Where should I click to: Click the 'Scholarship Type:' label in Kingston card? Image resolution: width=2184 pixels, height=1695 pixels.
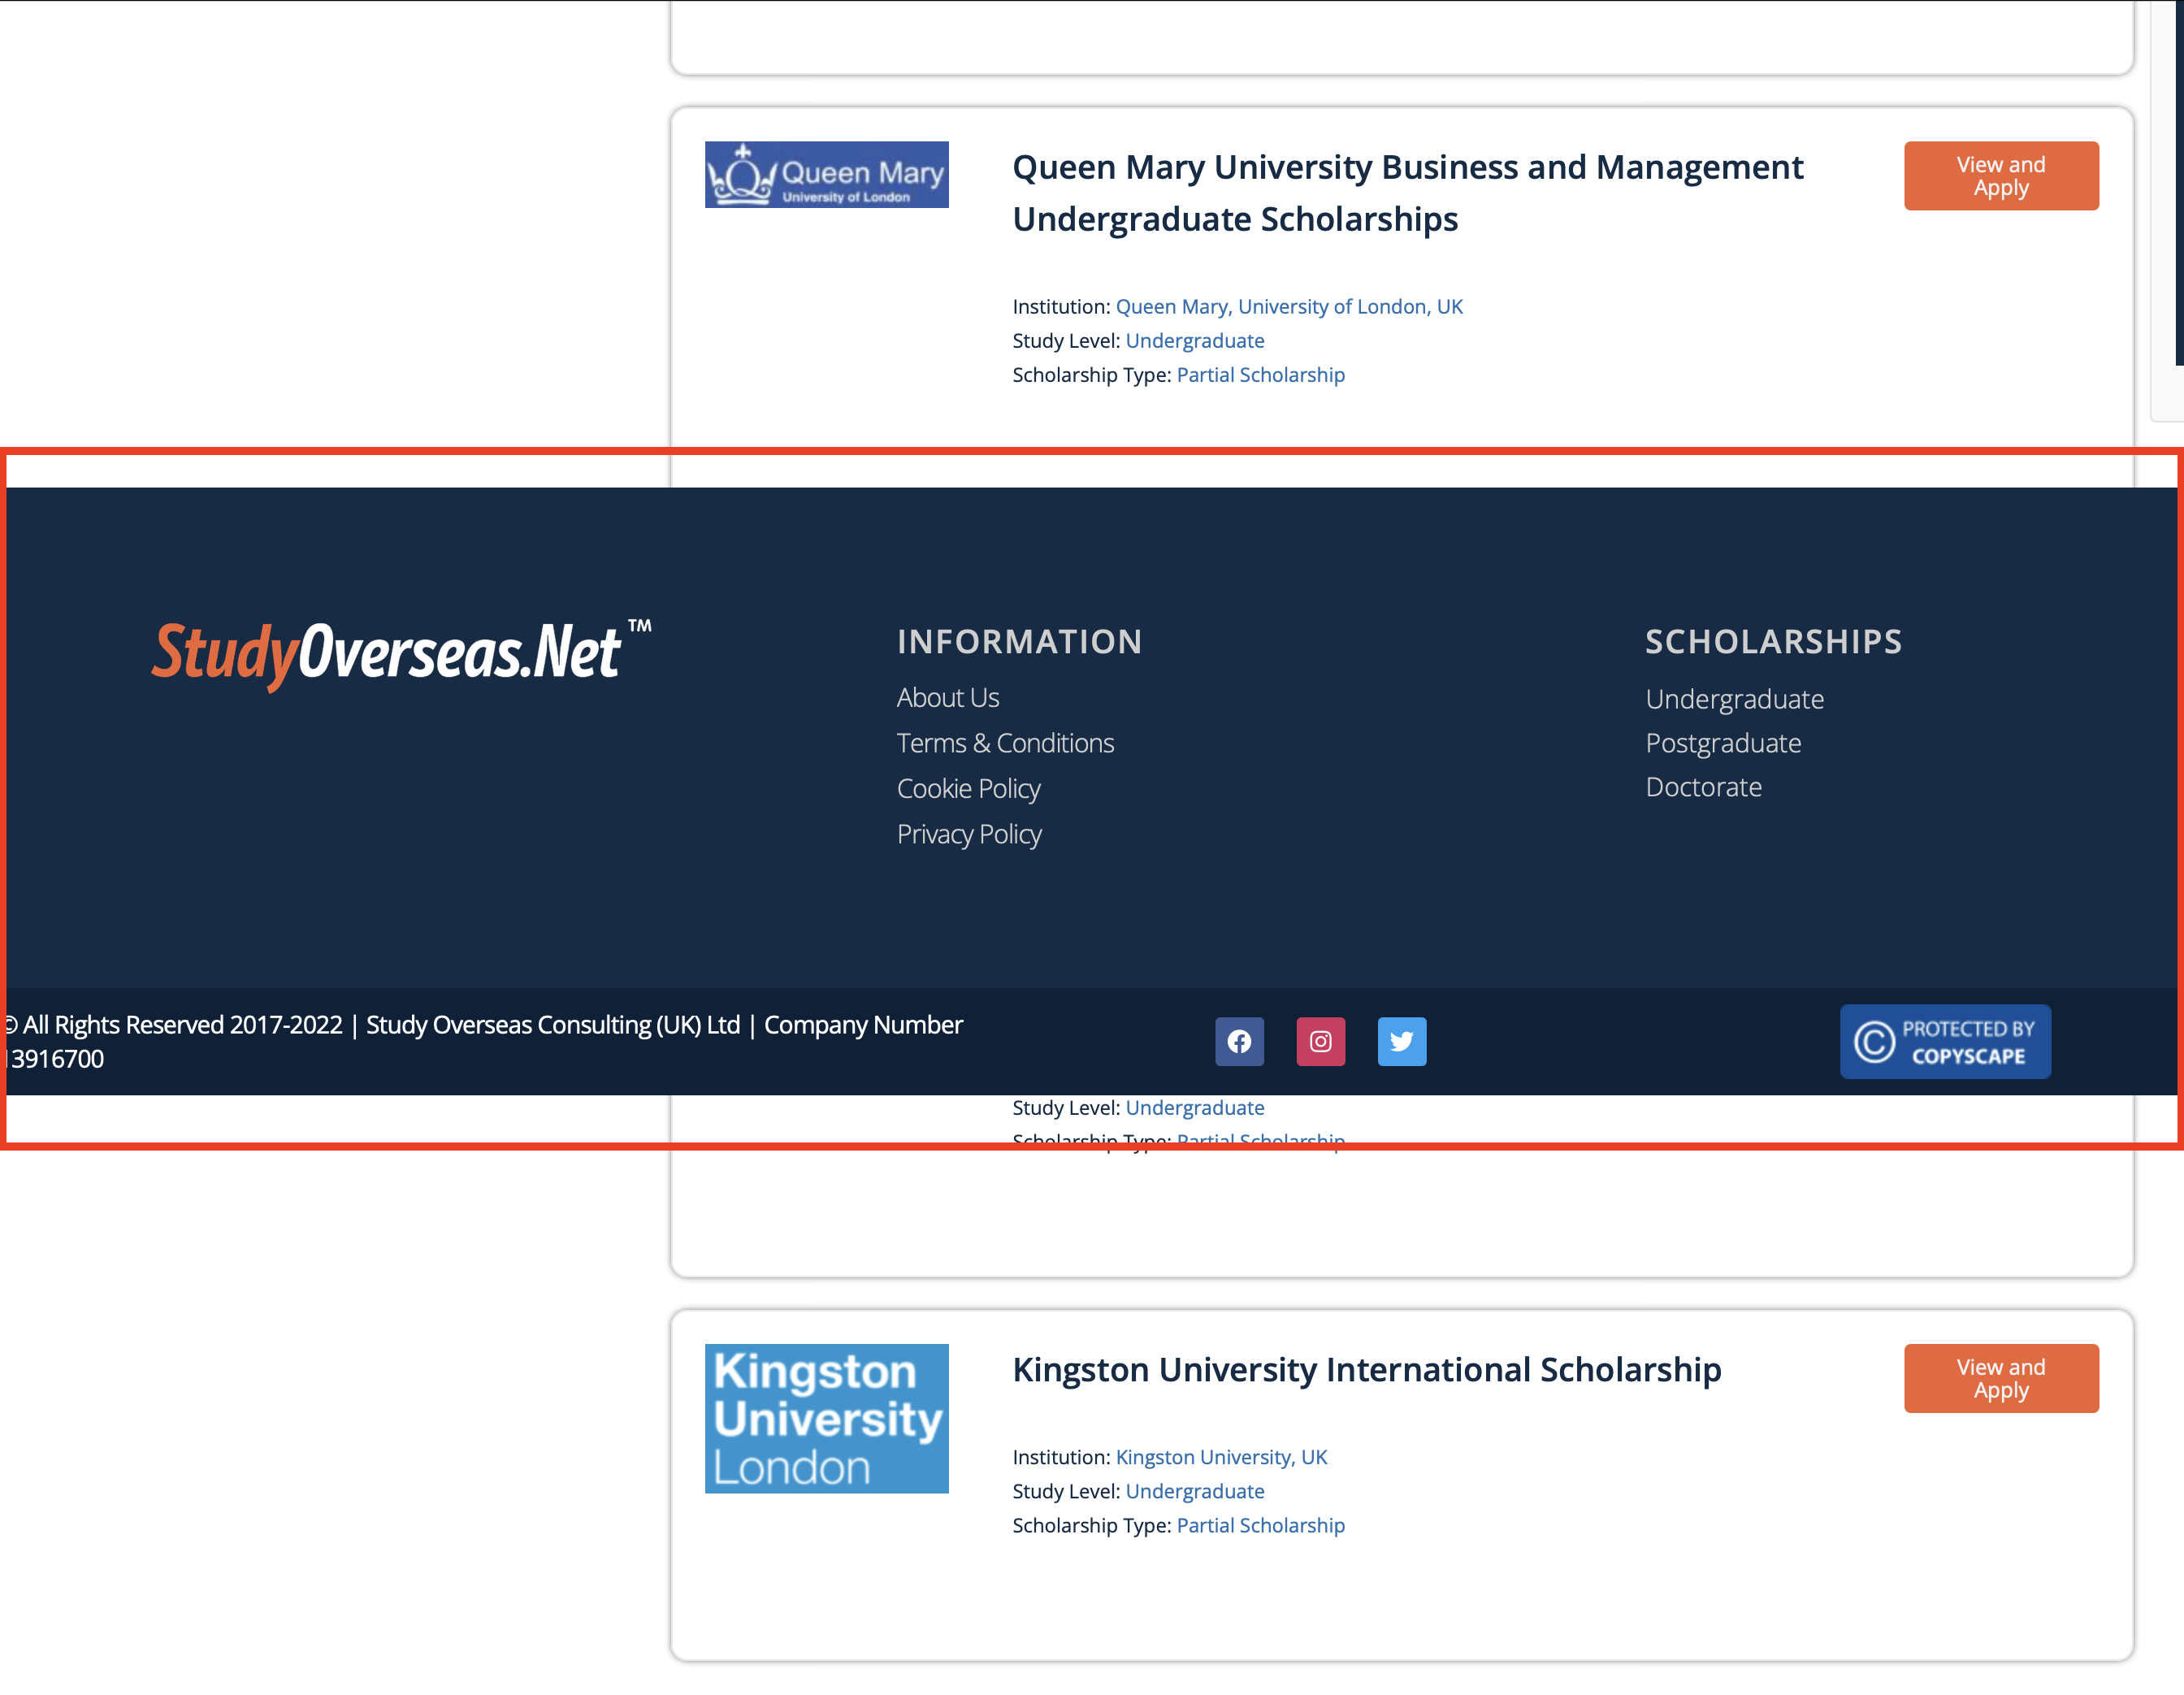point(1091,1525)
